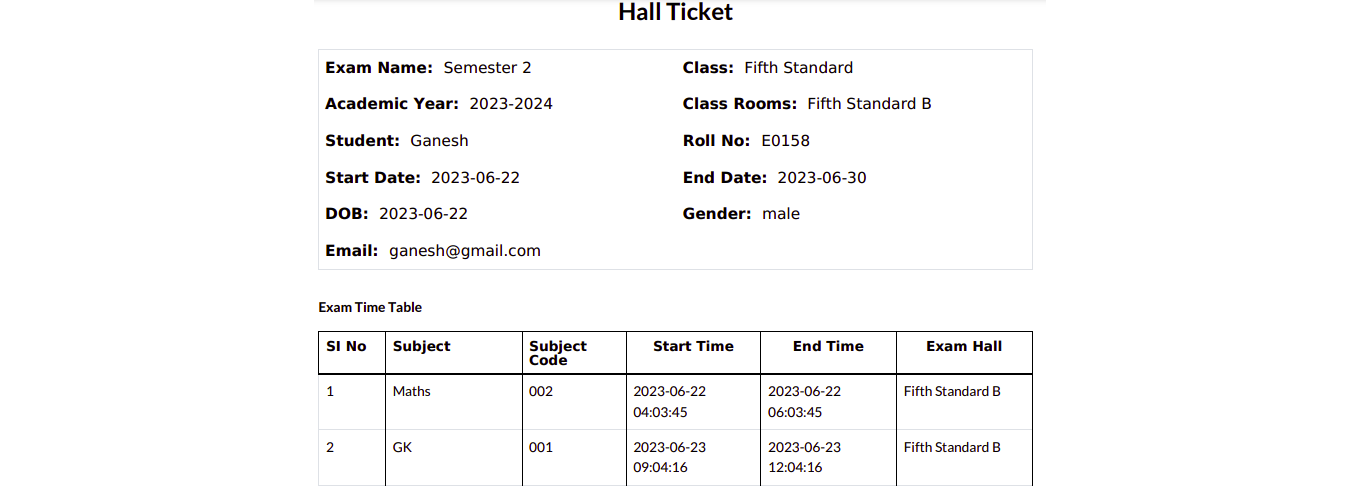This screenshot has height=489, width=1359.
Task: Click the email ganesh@gmail.com
Action: pos(465,251)
